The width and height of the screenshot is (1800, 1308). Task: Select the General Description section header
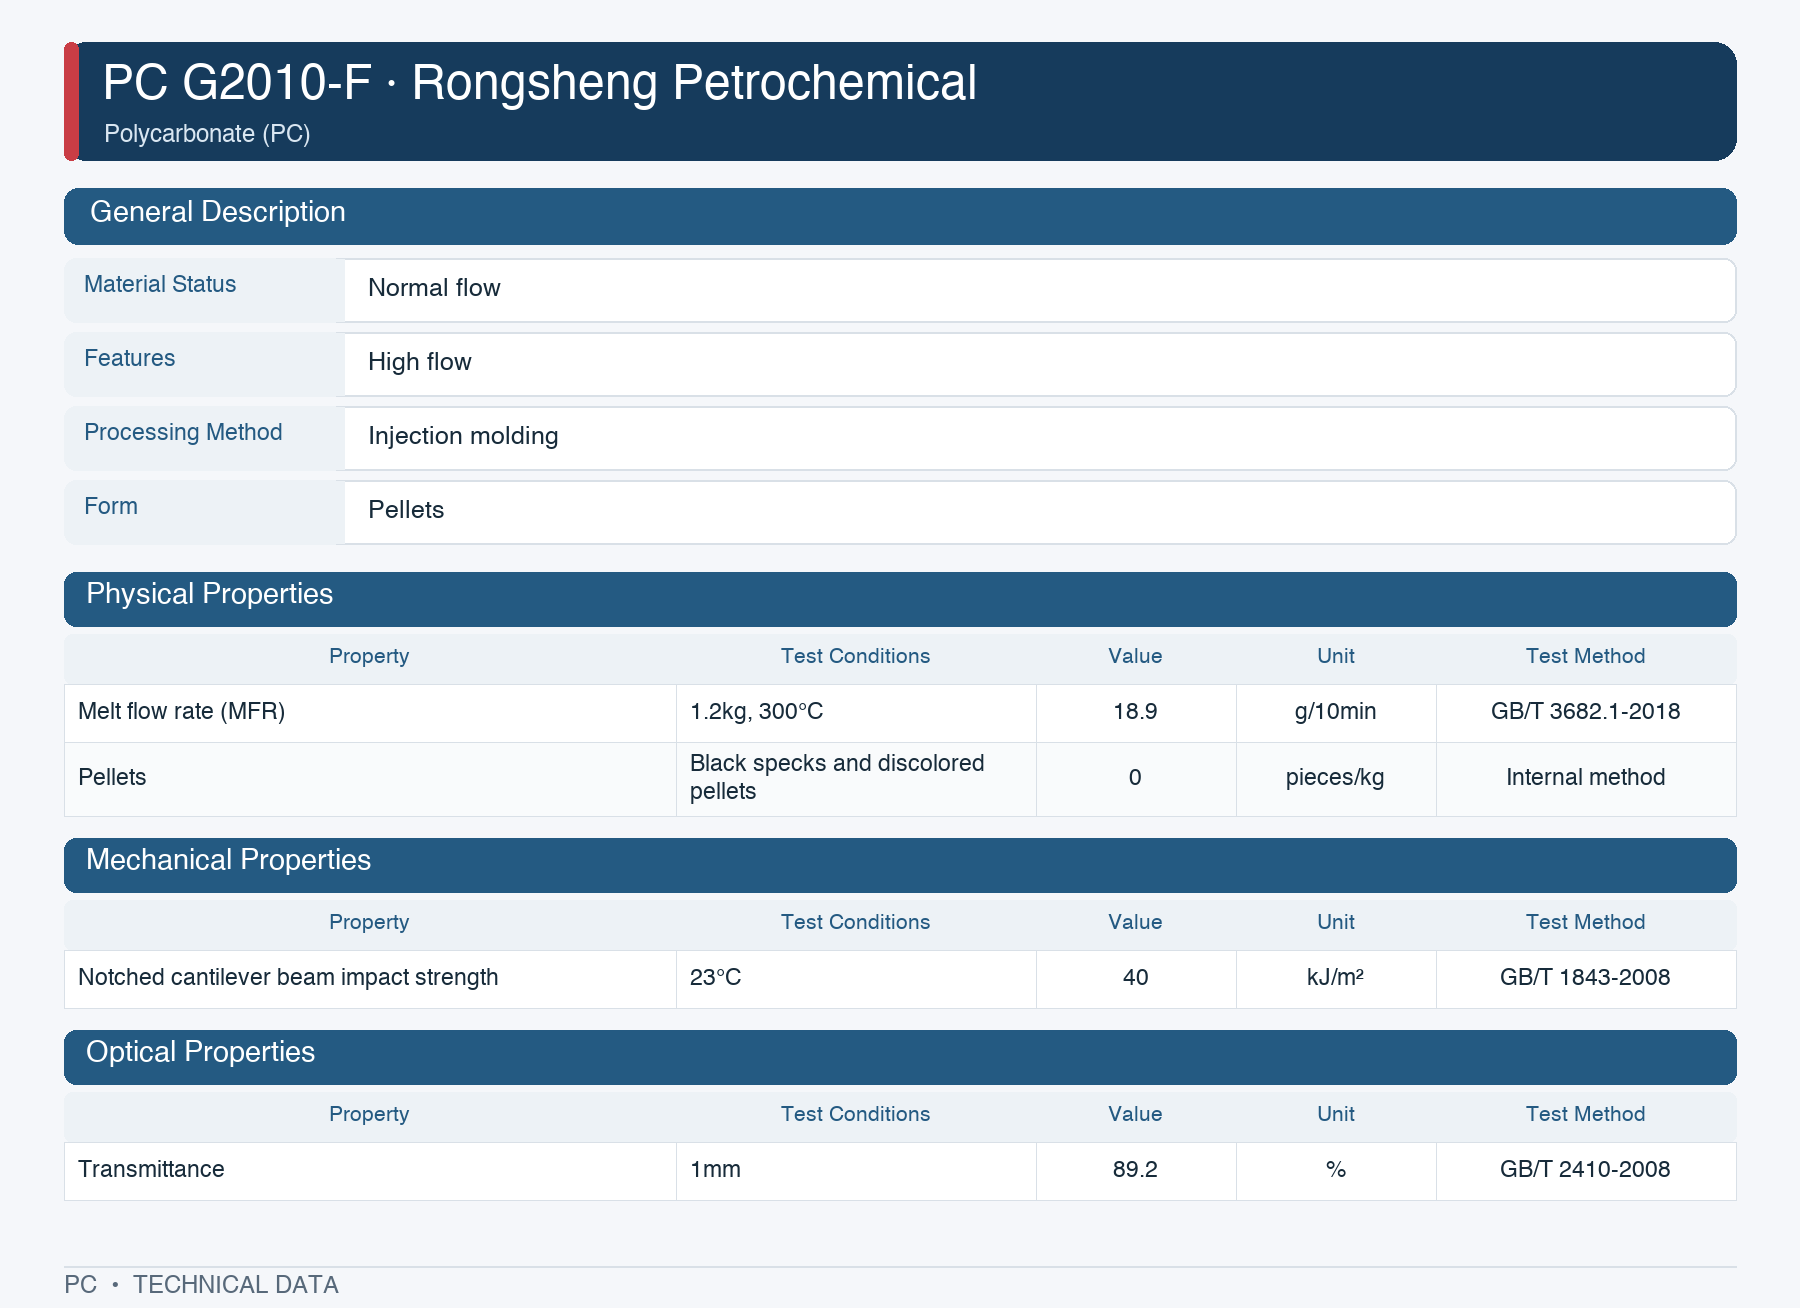click(x=900, y=216)
